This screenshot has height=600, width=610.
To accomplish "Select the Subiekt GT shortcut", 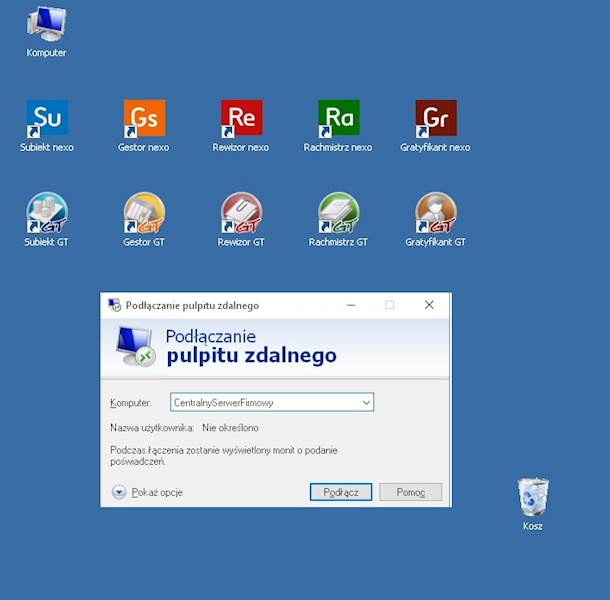I will pyautogui.click(x=47, y=220).
